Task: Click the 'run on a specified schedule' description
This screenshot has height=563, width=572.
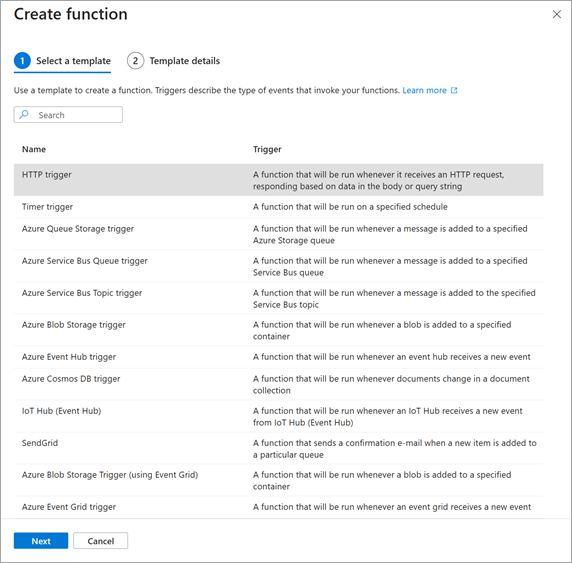Action: (x=350, y=207)
